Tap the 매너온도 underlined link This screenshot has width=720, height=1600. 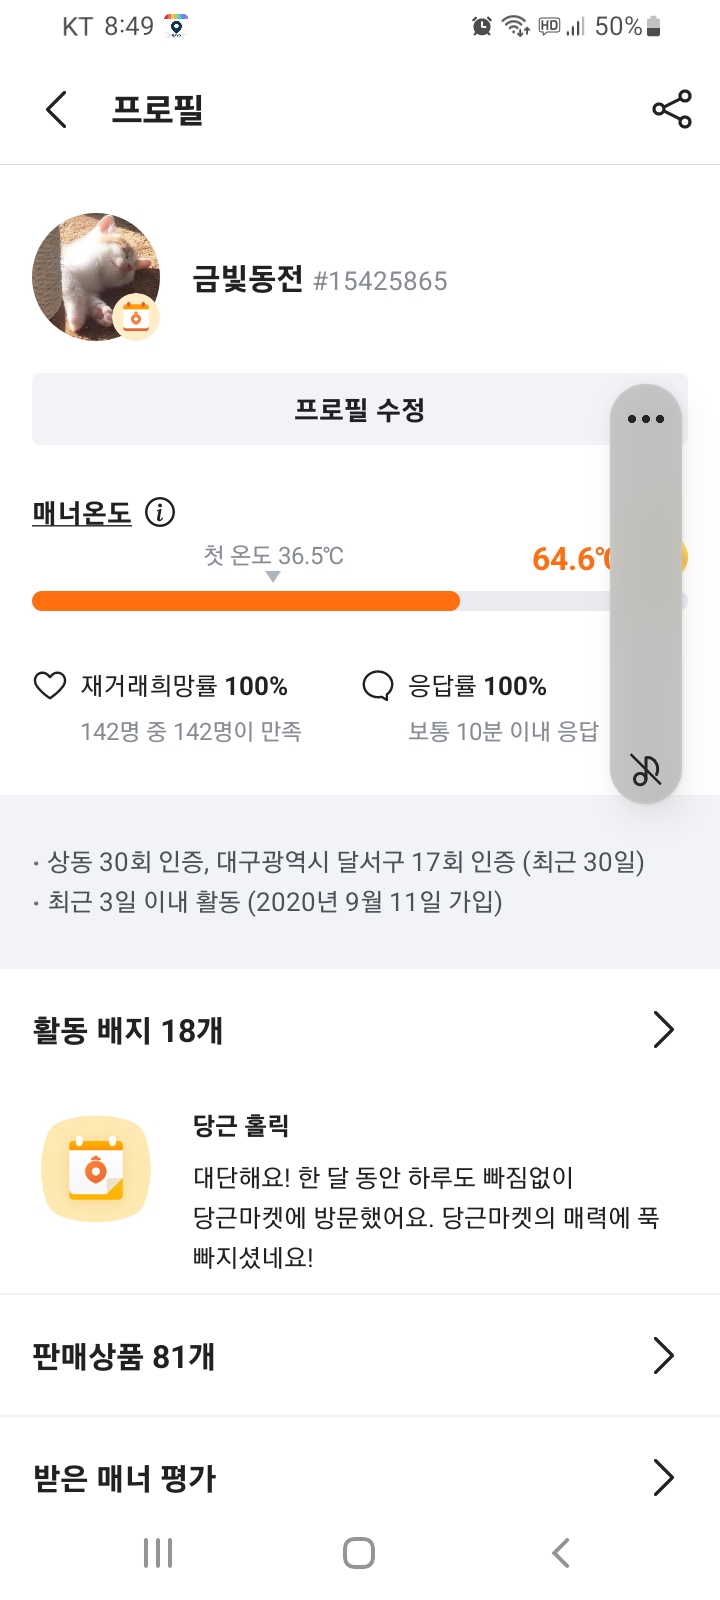point(82,513)
